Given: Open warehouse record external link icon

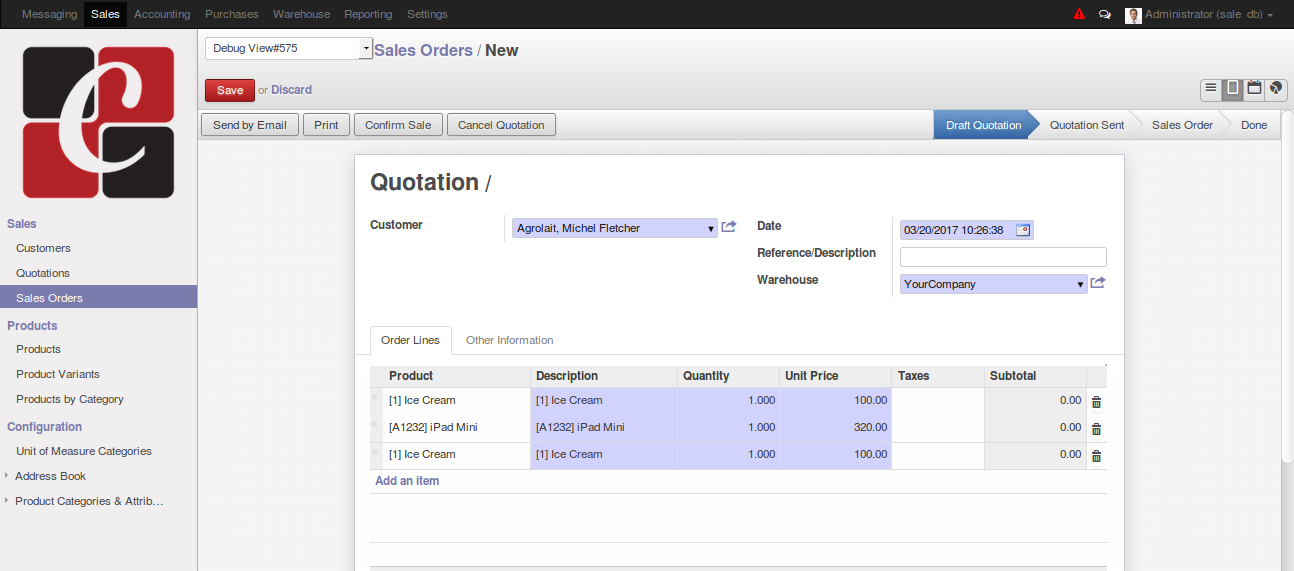Looking at the screenshot, I should click(x=1097, y=283).
